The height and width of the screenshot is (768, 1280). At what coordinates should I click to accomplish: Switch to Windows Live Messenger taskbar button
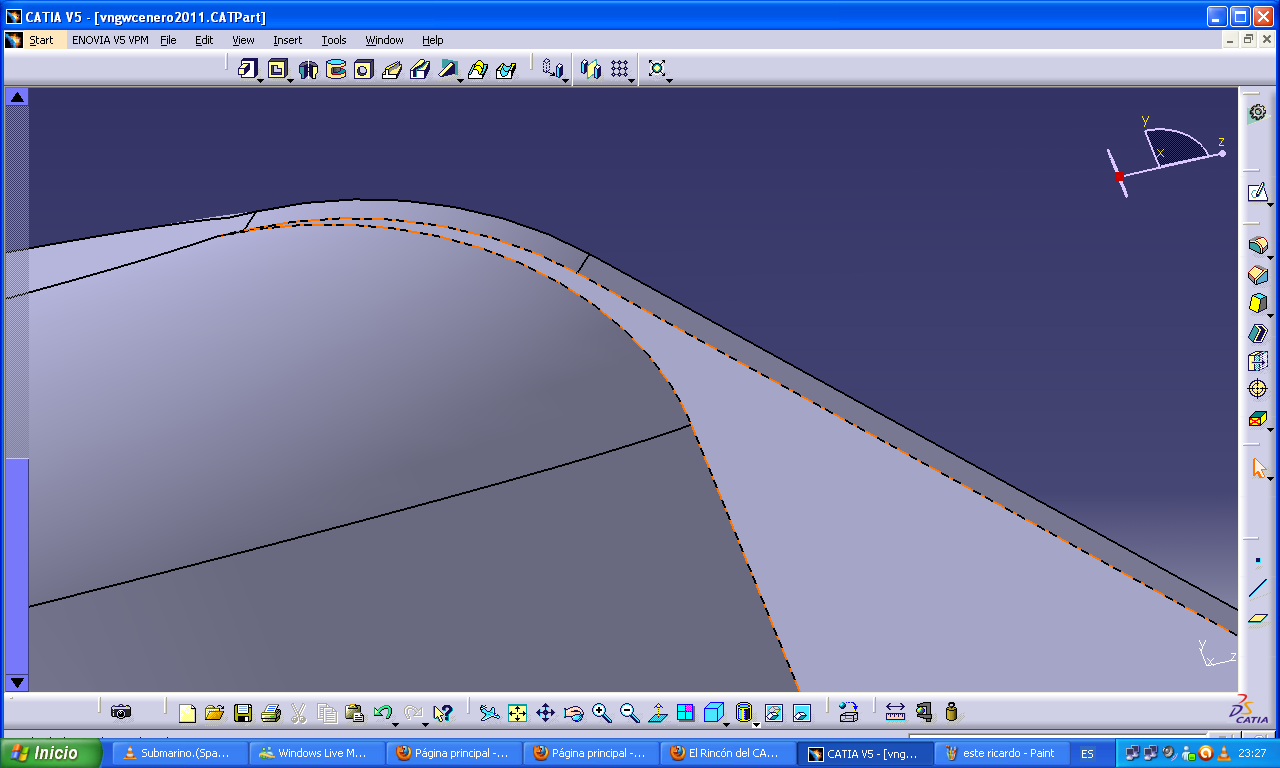tap(317, 753)
